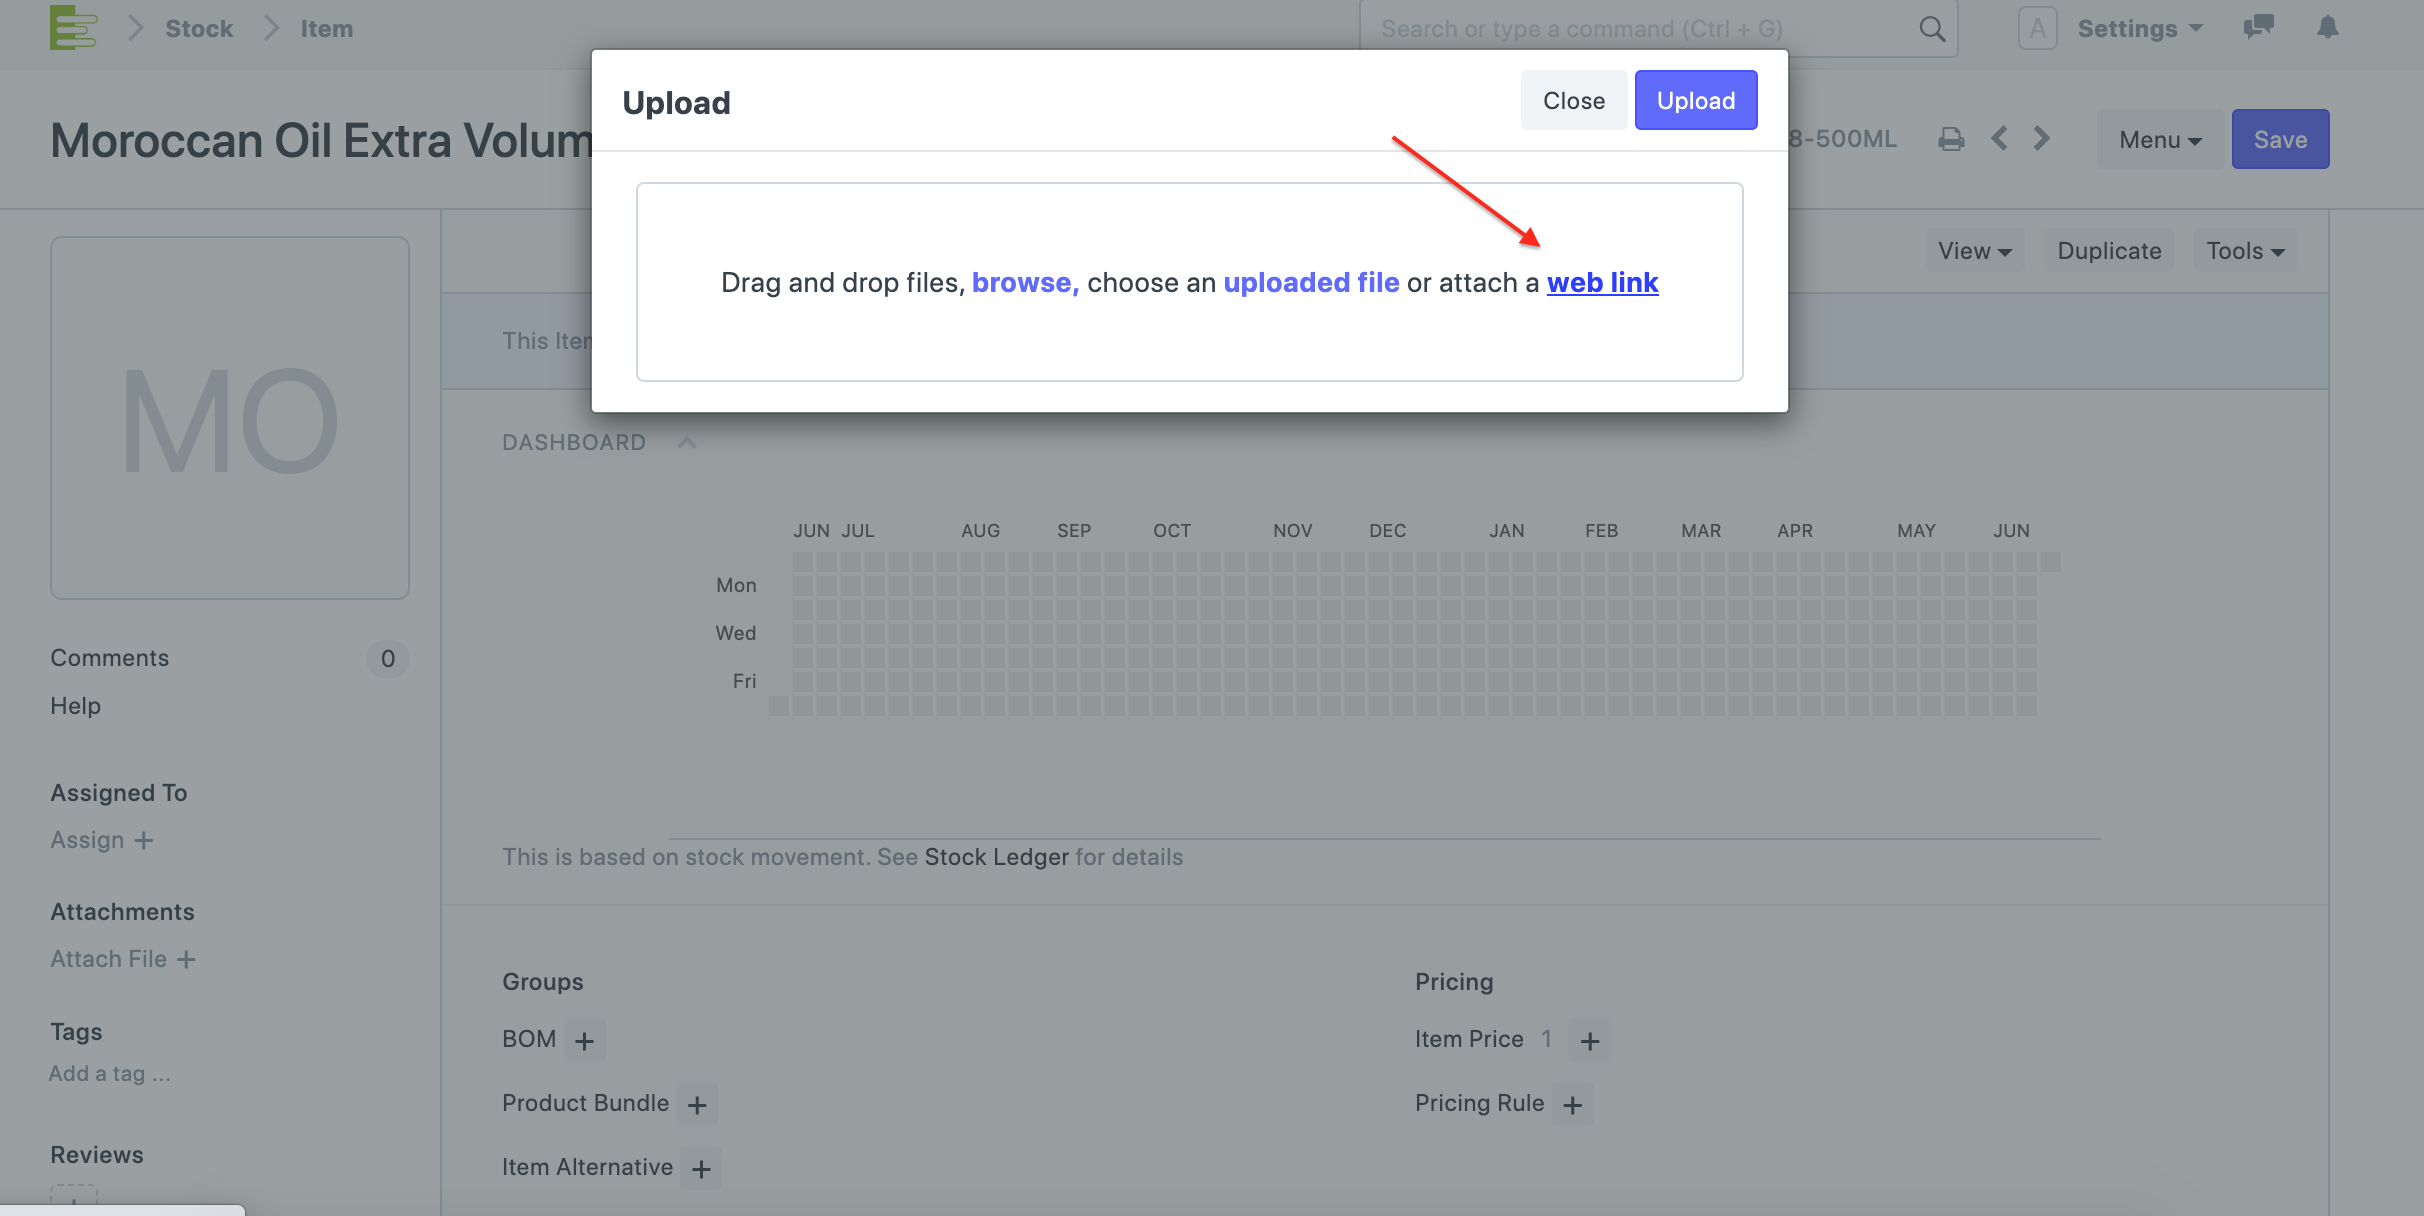Go to next item arrow
Screen dimensions: 2424x1216
[2041, 139]
